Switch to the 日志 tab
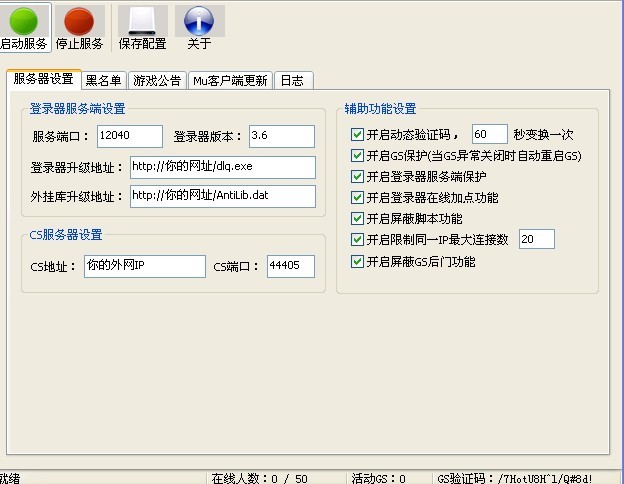Image resolution: width=624 pixels, height=484 pixels. coord(292,81)
